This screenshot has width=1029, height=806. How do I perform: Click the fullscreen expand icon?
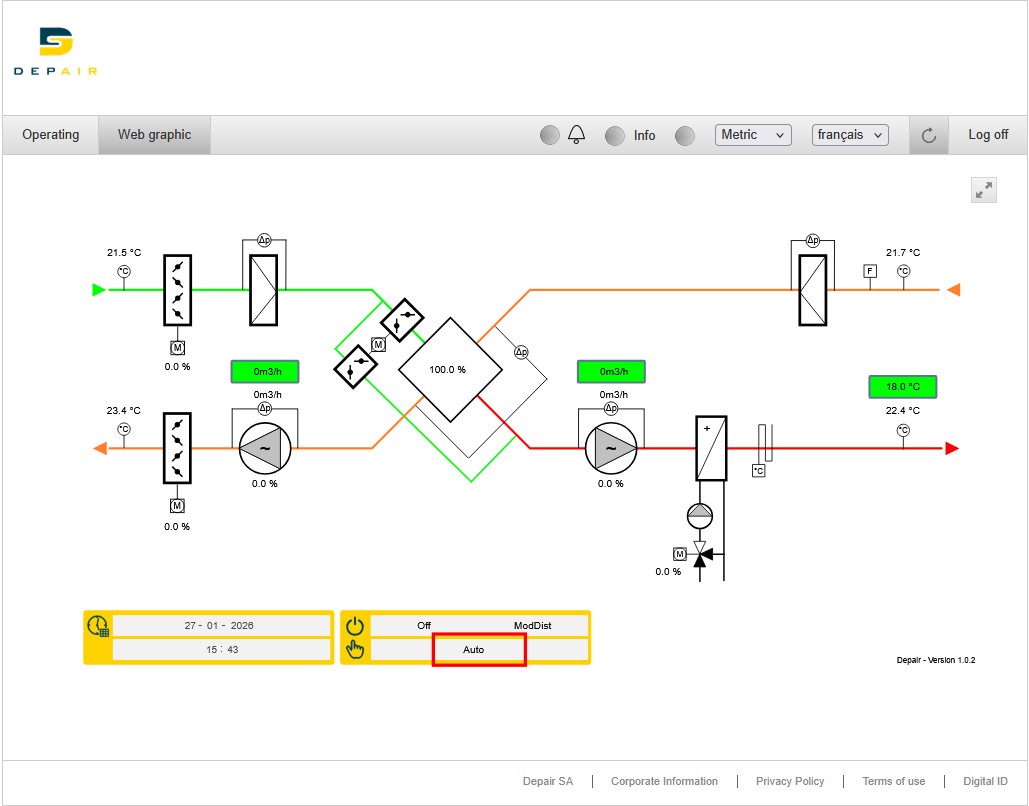(x=984, y=190)
